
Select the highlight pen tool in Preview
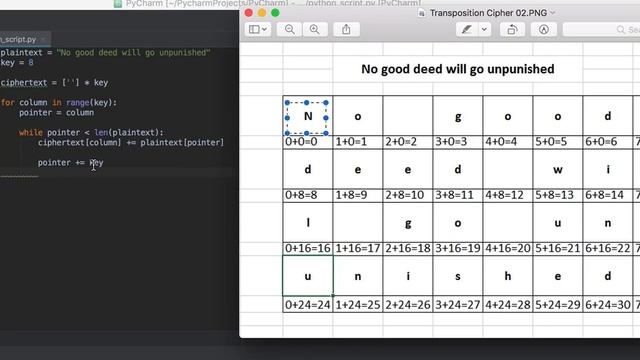[467, 29]
